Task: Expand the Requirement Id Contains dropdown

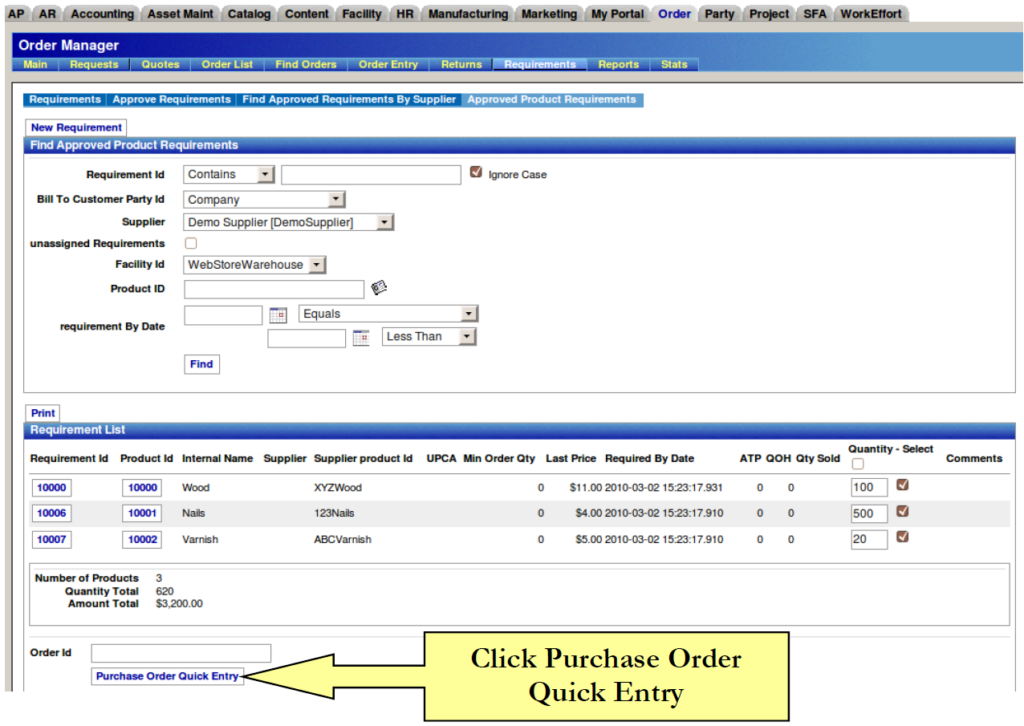Action: click(x=229, y=174)
